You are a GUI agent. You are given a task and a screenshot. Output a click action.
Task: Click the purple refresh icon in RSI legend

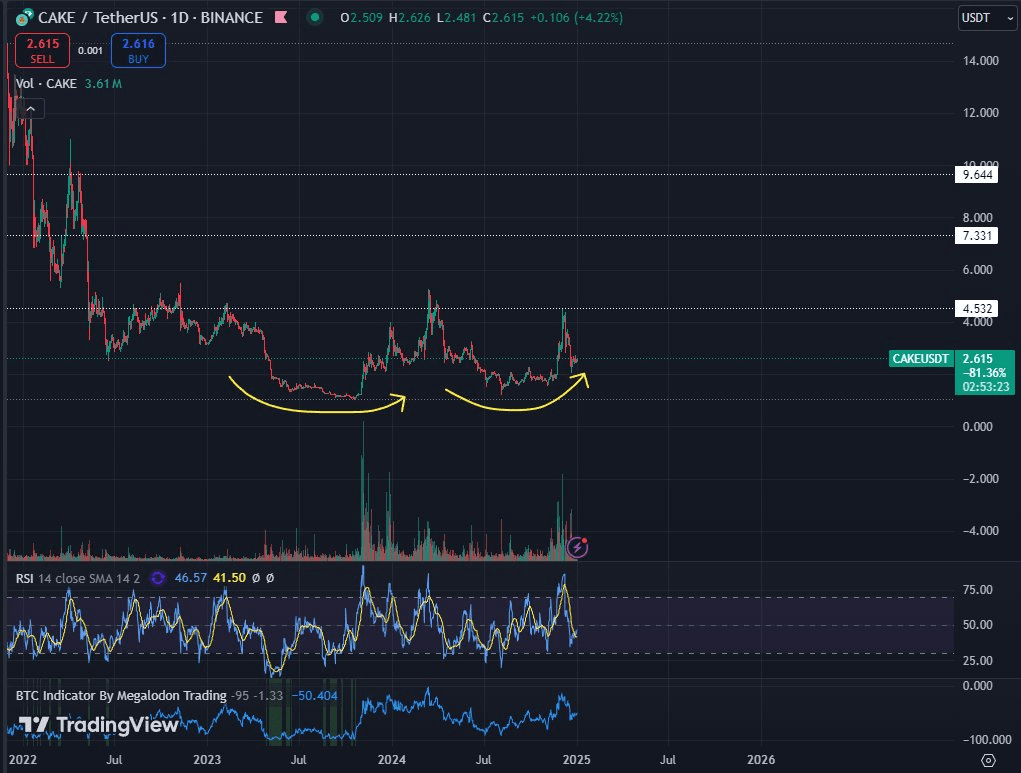157,578
